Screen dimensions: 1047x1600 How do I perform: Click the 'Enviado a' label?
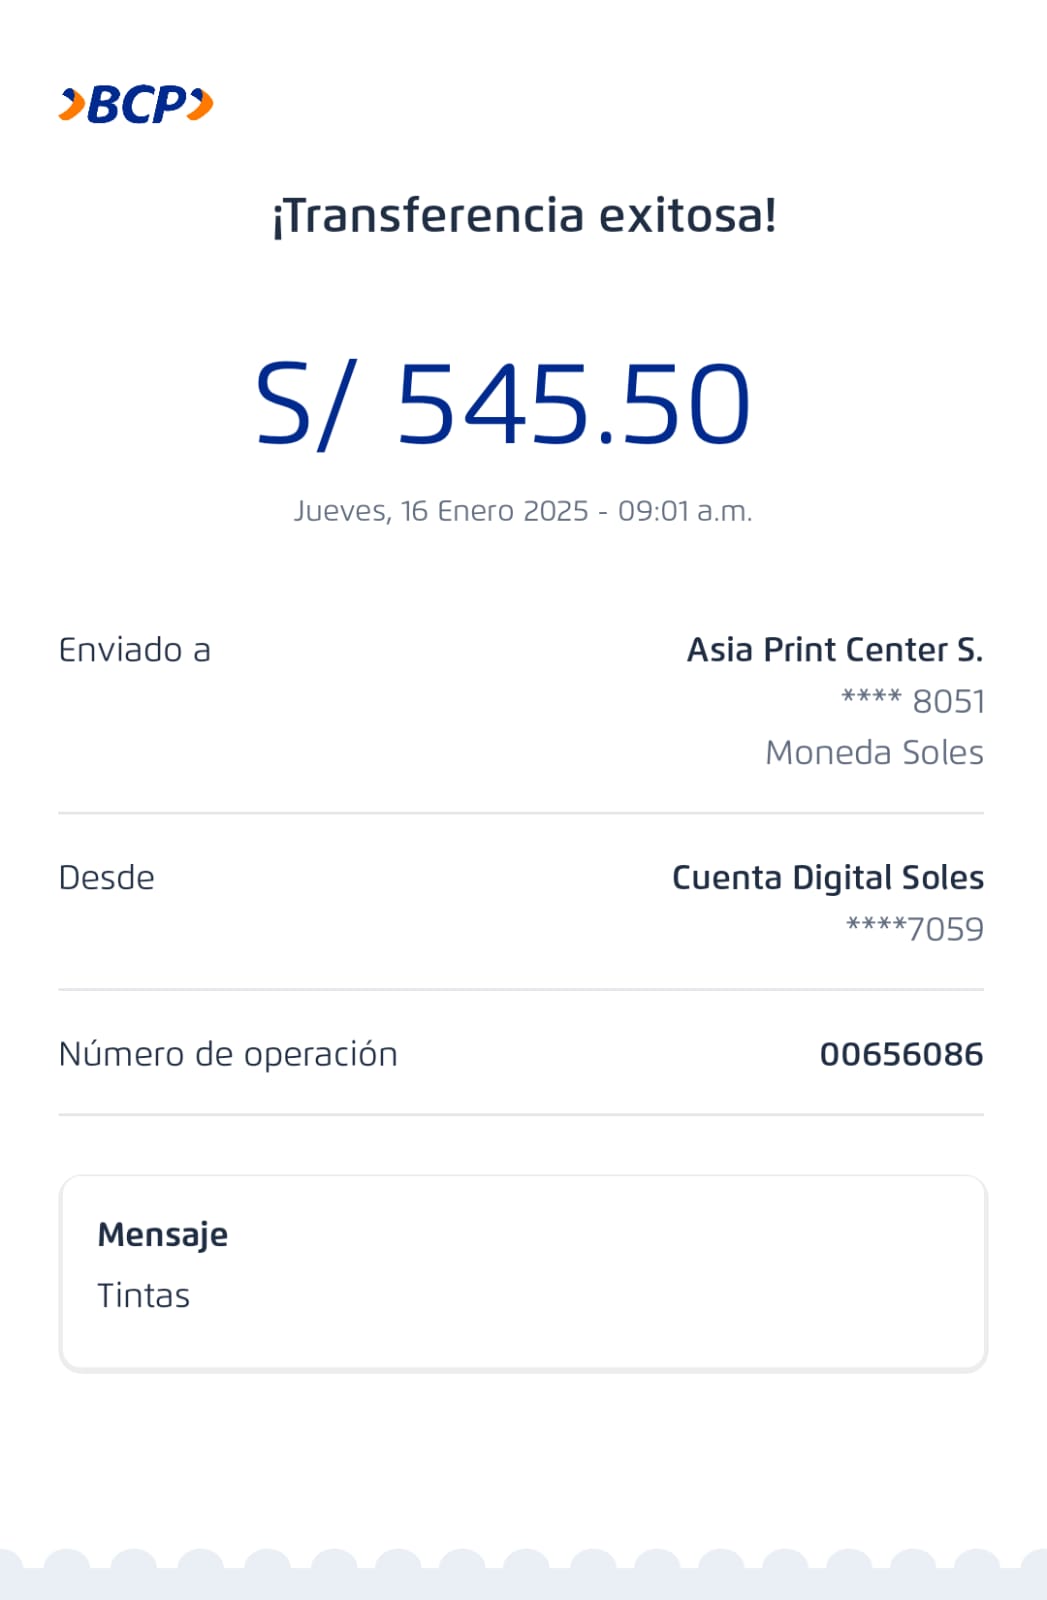135,650
